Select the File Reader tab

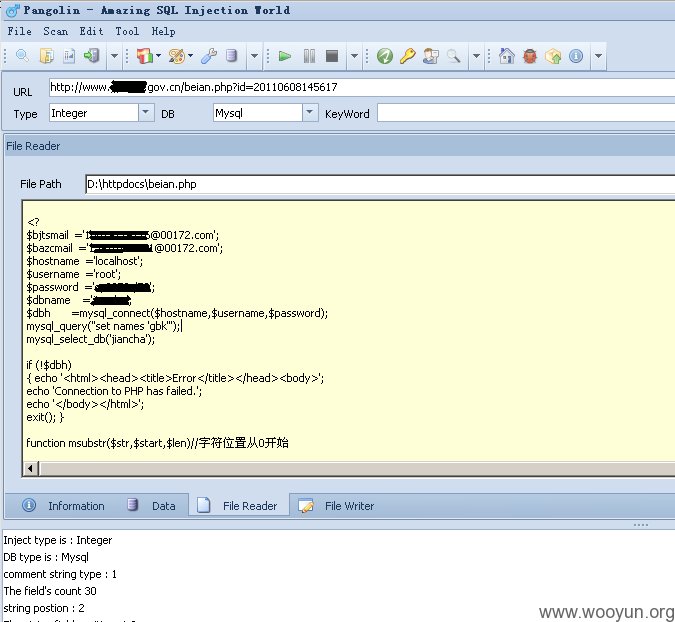tap(238, 506)
